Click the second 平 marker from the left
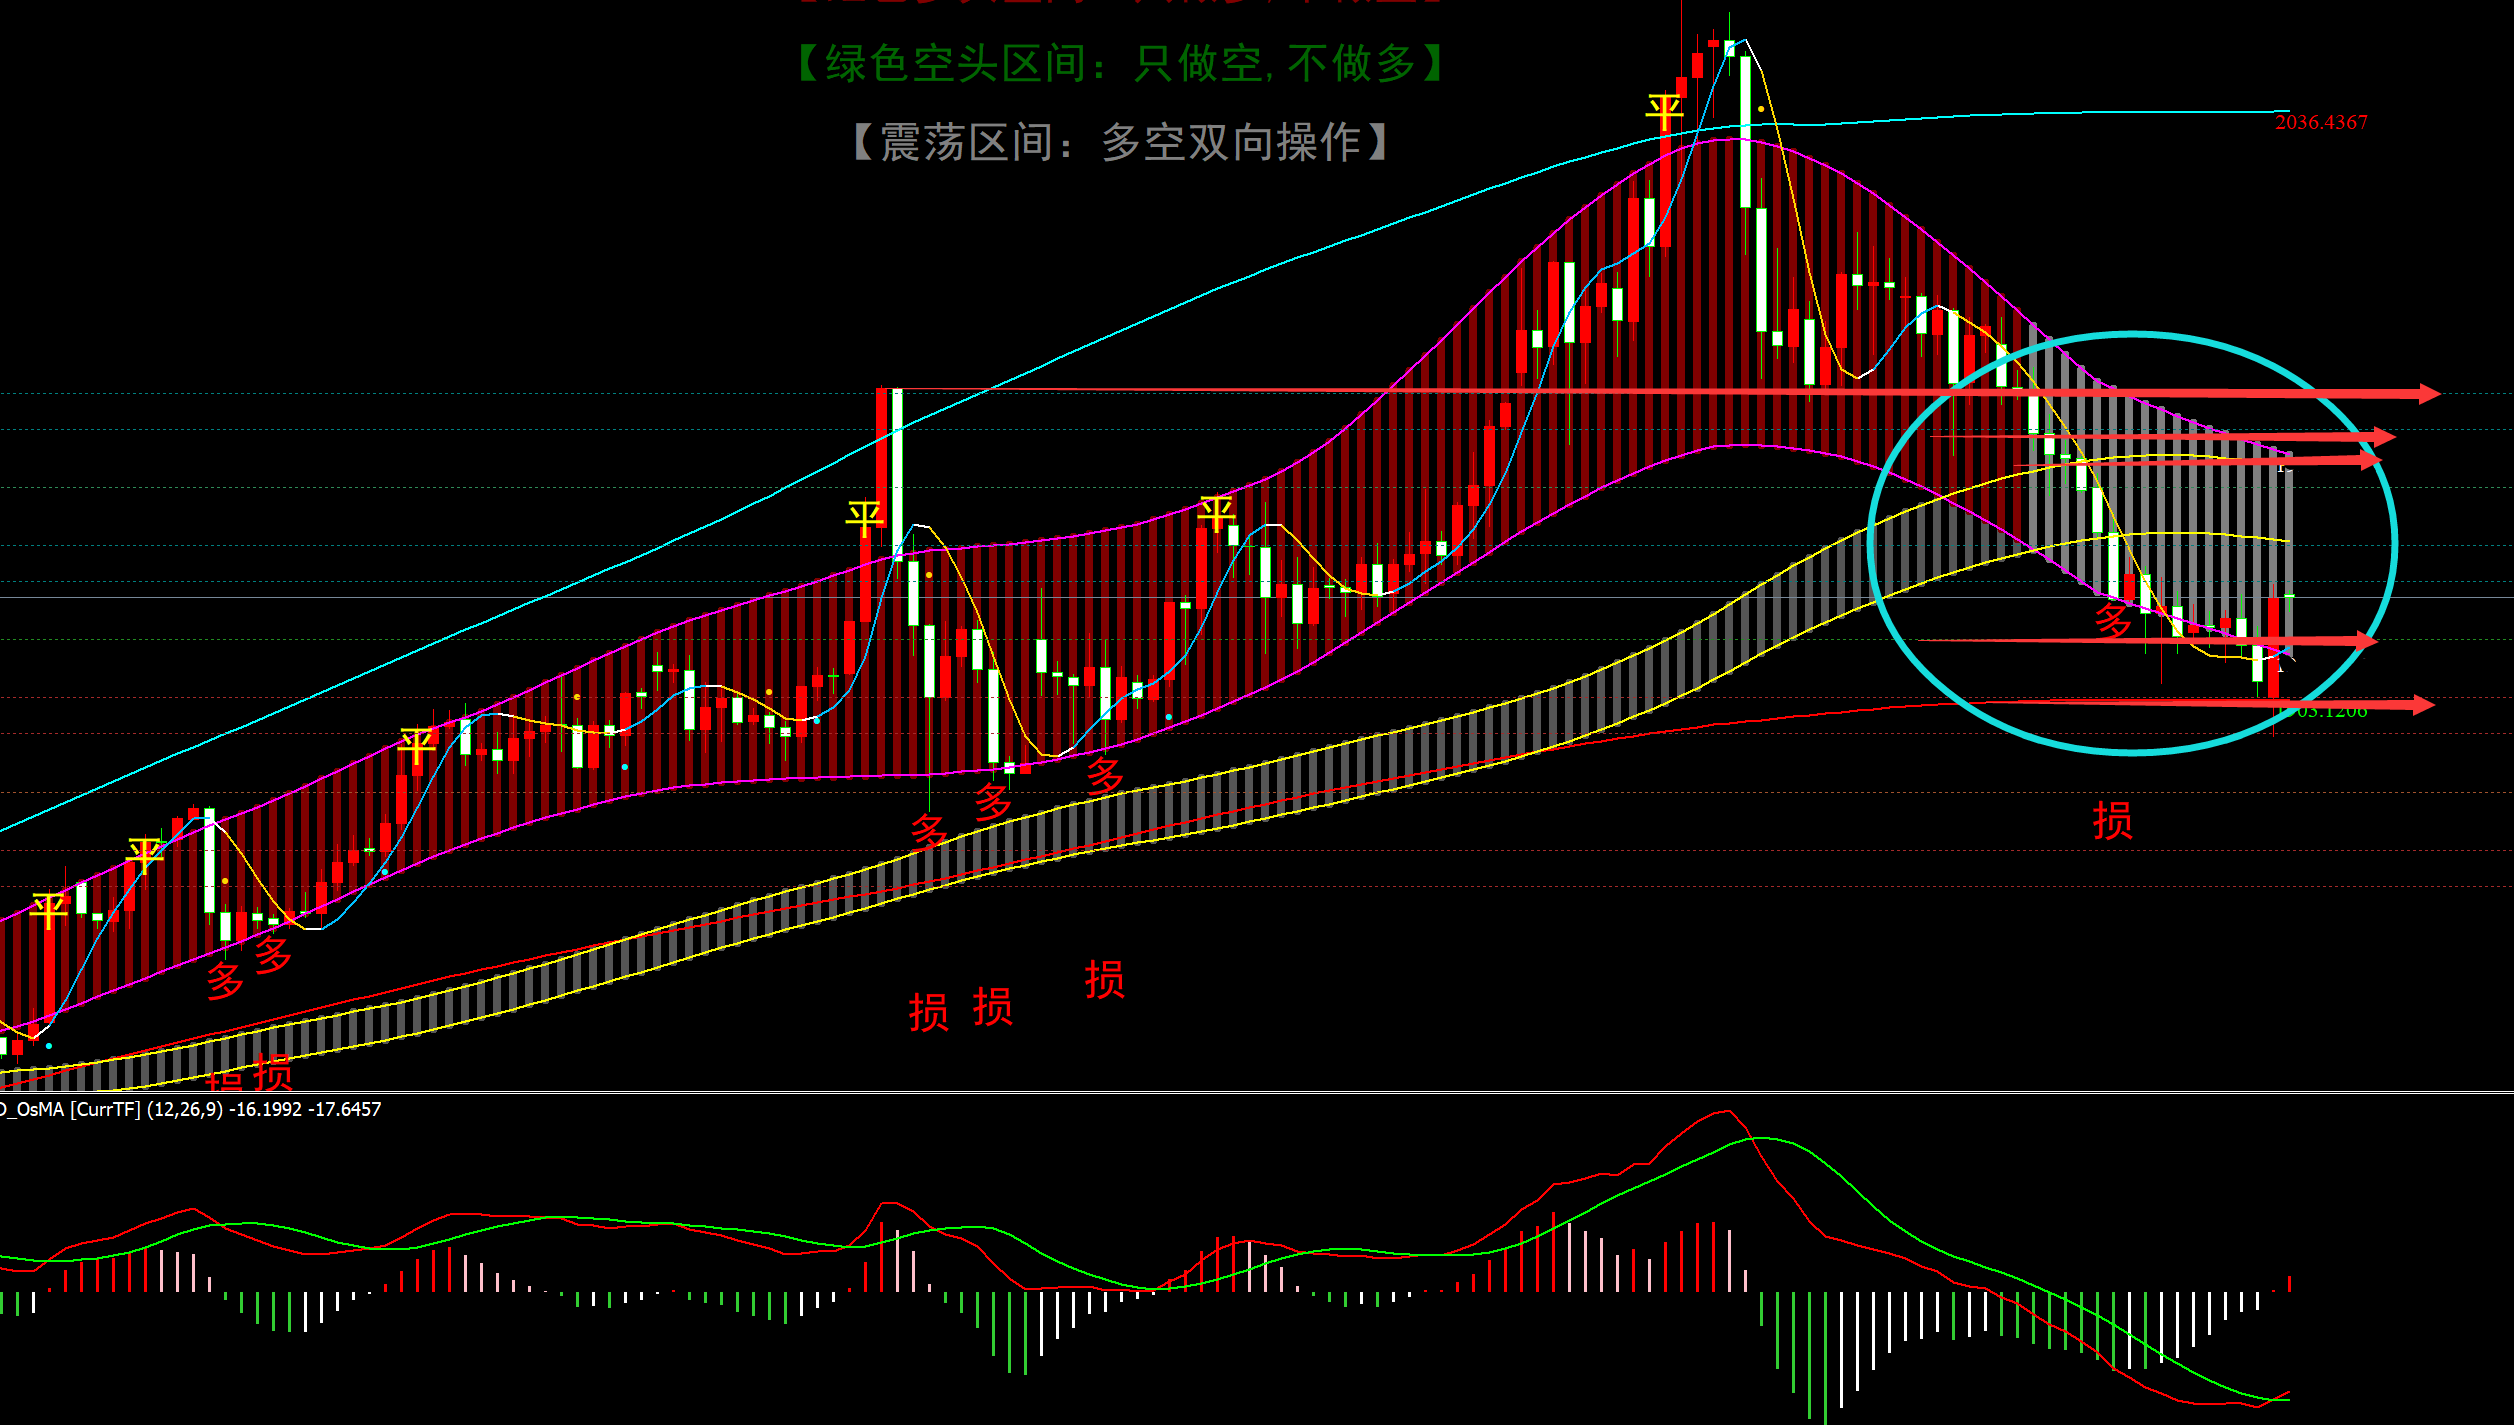Image resolution: width=2514 pixels, height=1425 pixels. point(144,855)
